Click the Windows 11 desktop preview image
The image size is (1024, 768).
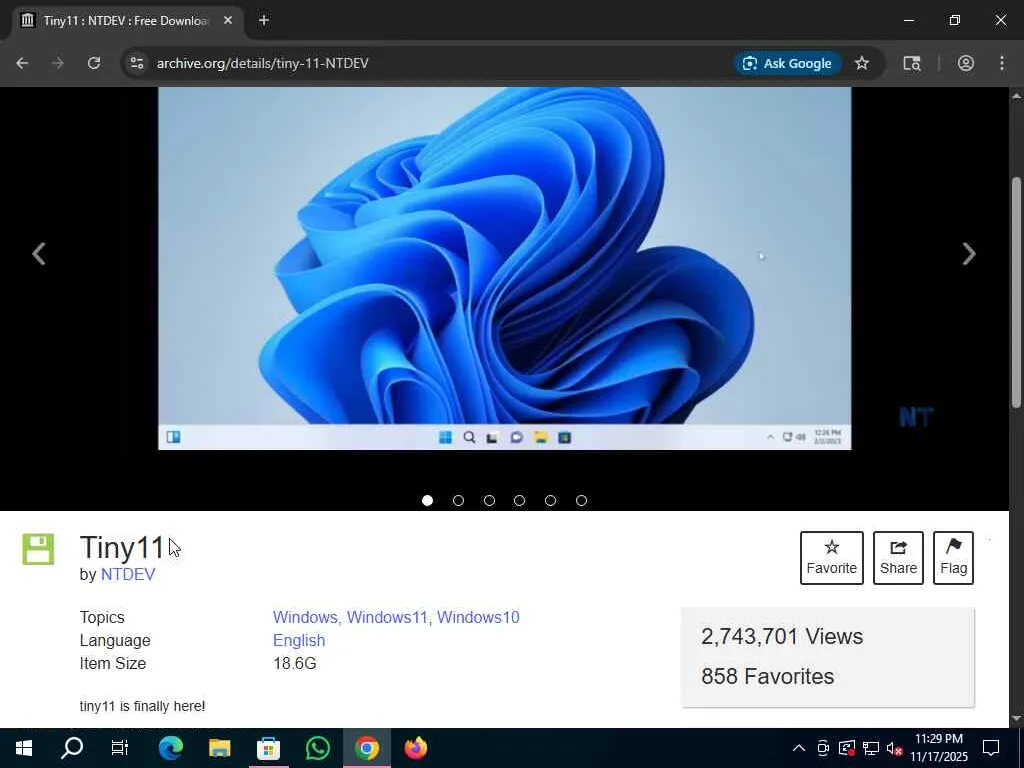tap(504, 268)
